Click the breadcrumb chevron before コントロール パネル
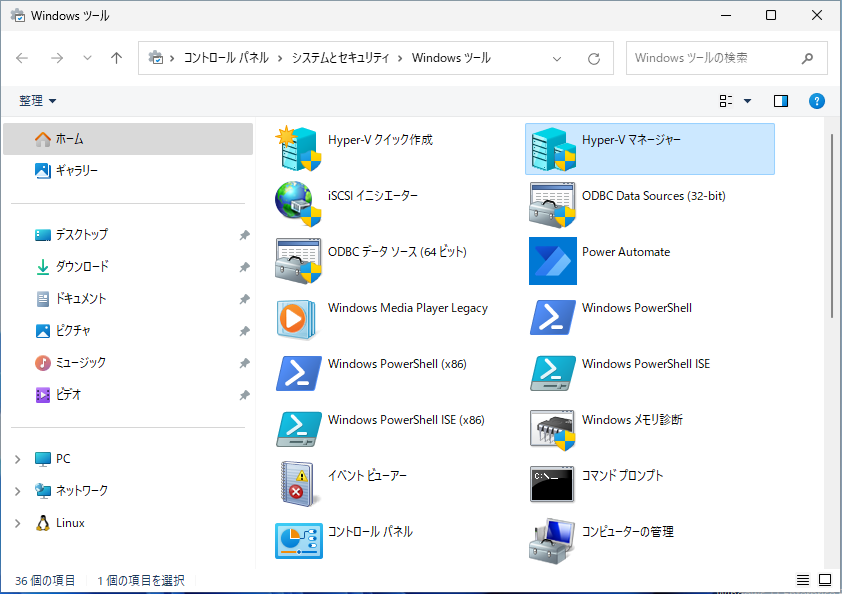The image size is (842, 594). (x=172, y=59)
